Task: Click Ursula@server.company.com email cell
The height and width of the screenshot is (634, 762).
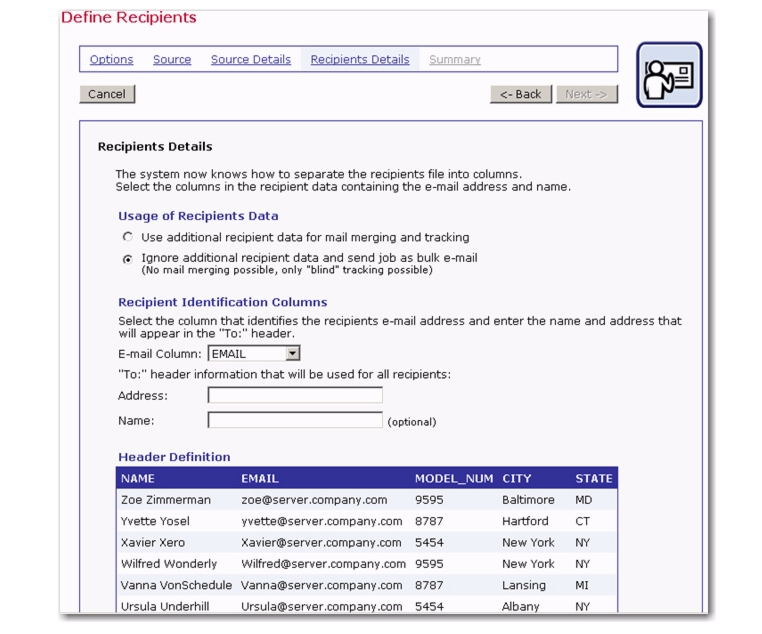Action: [x=322, y=606]
